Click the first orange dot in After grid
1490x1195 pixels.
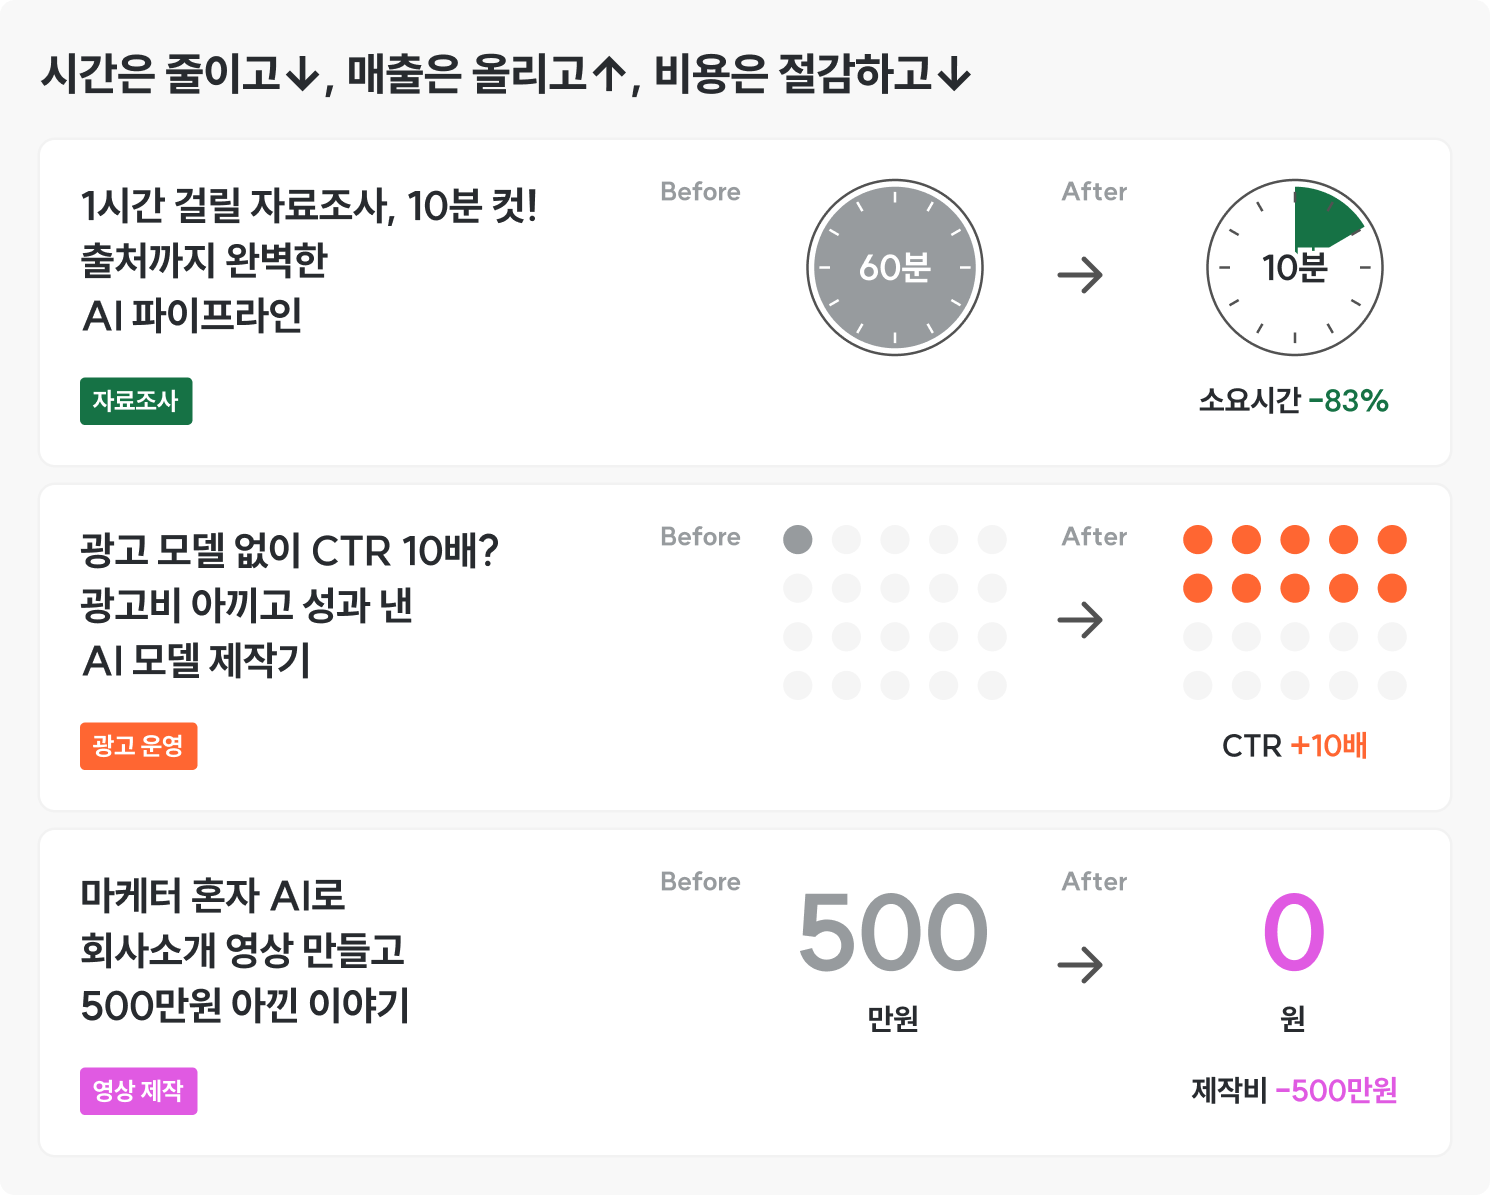(x=1198, y=540)
